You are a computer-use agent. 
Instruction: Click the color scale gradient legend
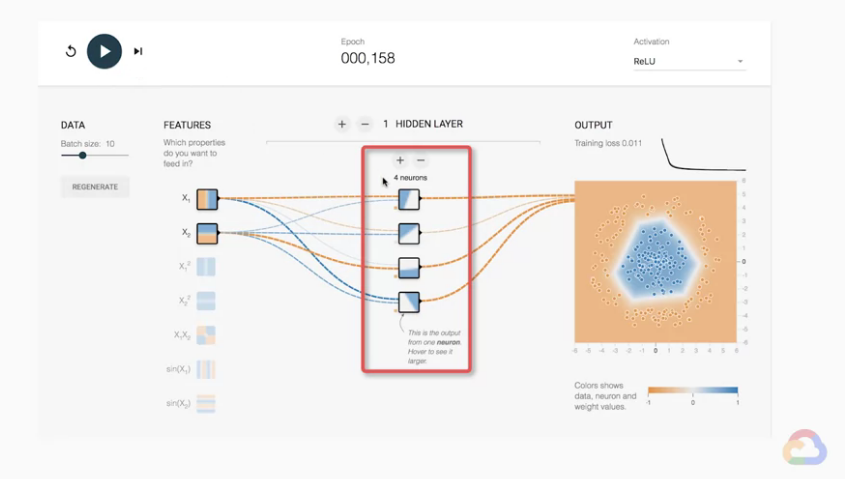pos(692,390)
